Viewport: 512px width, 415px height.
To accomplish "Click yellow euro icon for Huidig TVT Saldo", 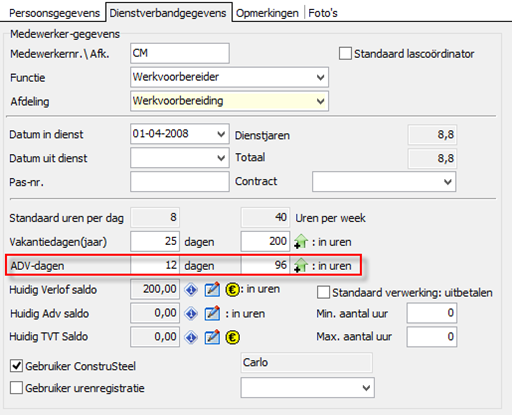I will (232, 337).
